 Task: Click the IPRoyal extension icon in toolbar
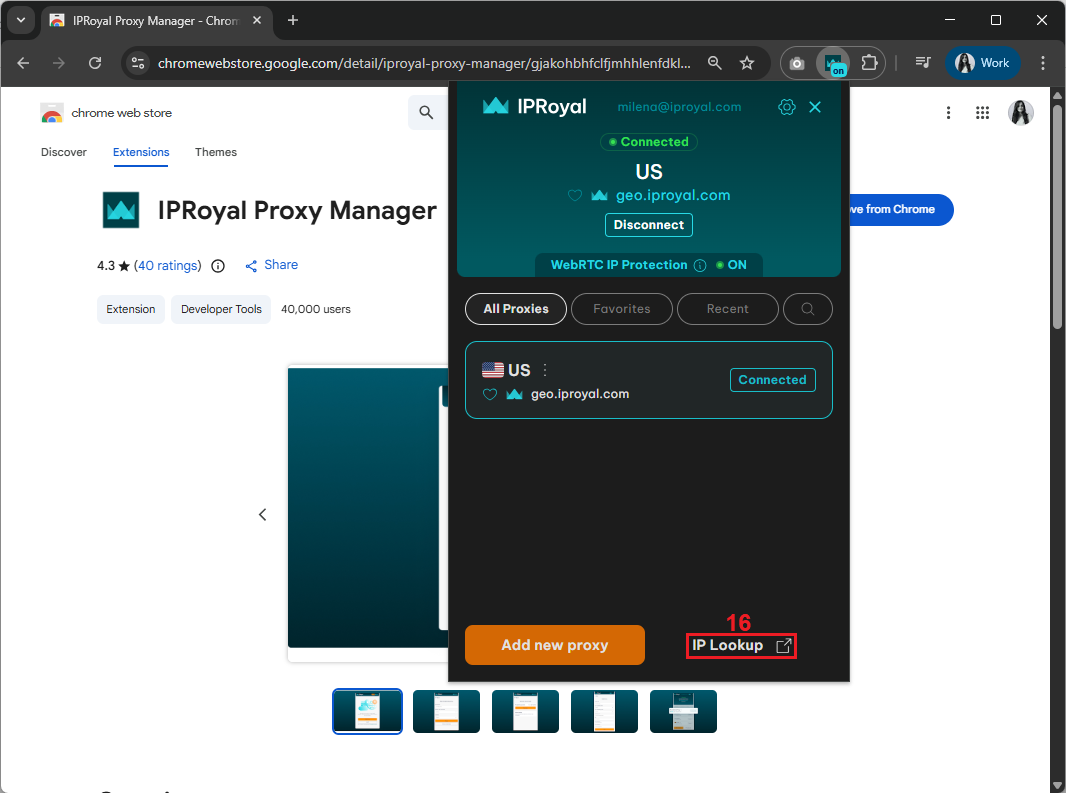coord(832,63)
